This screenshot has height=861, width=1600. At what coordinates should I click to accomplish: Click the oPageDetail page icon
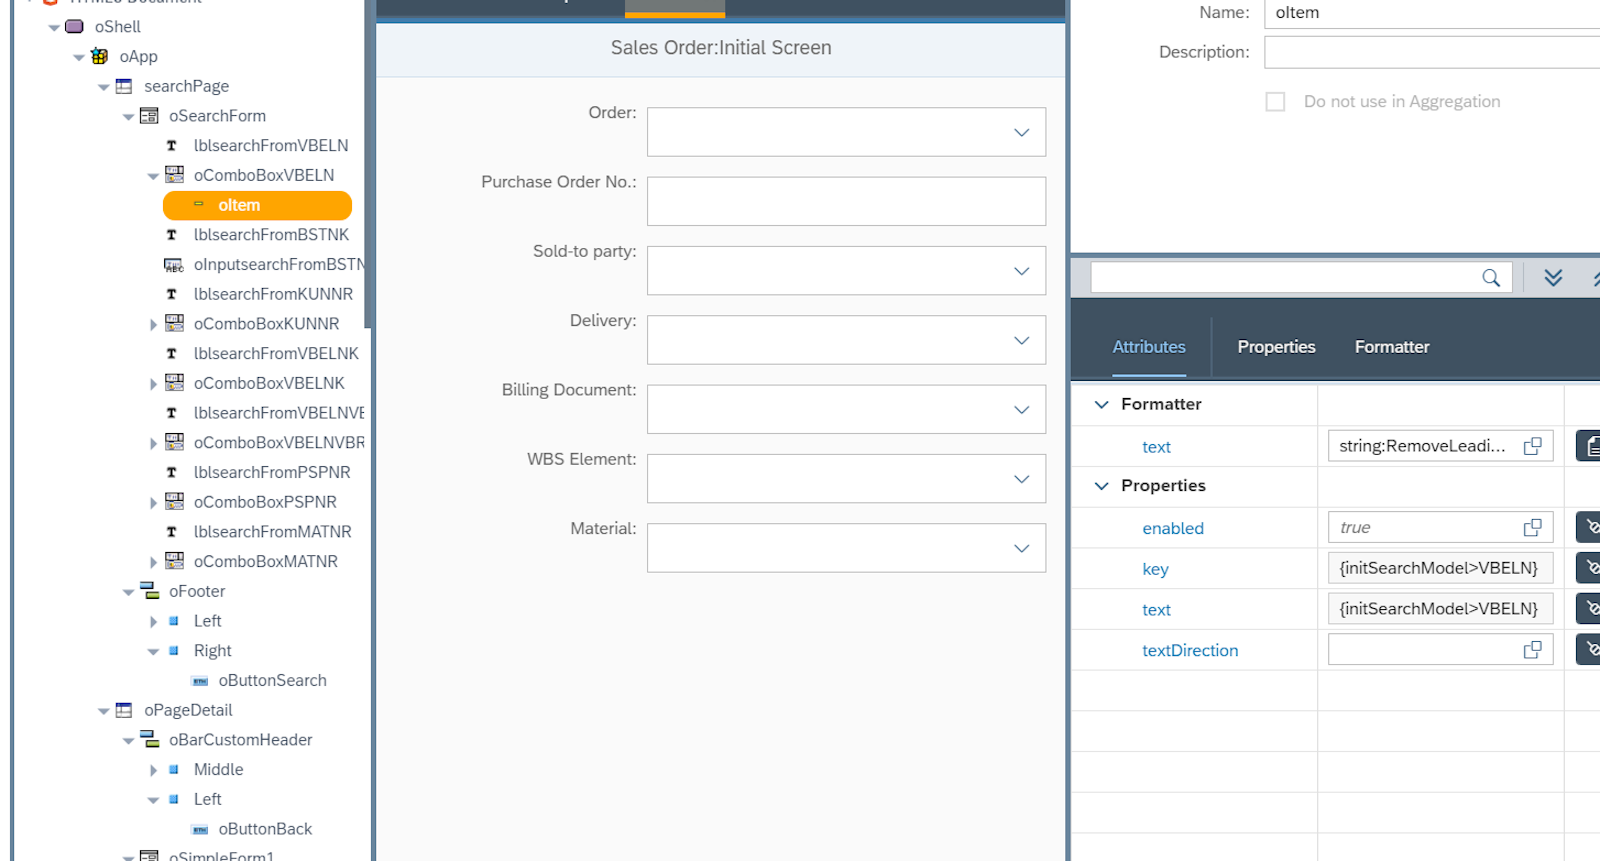click(124, 710)
